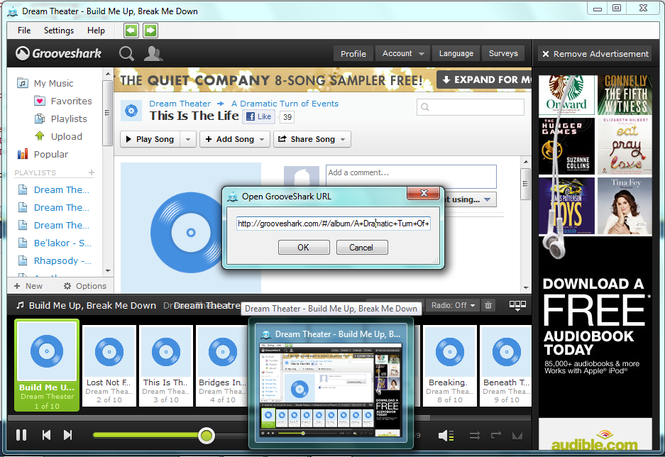This screenshot has width=665, height=457.
Task: Click playback progress slider knob
Action: click(x=207, y=435)
